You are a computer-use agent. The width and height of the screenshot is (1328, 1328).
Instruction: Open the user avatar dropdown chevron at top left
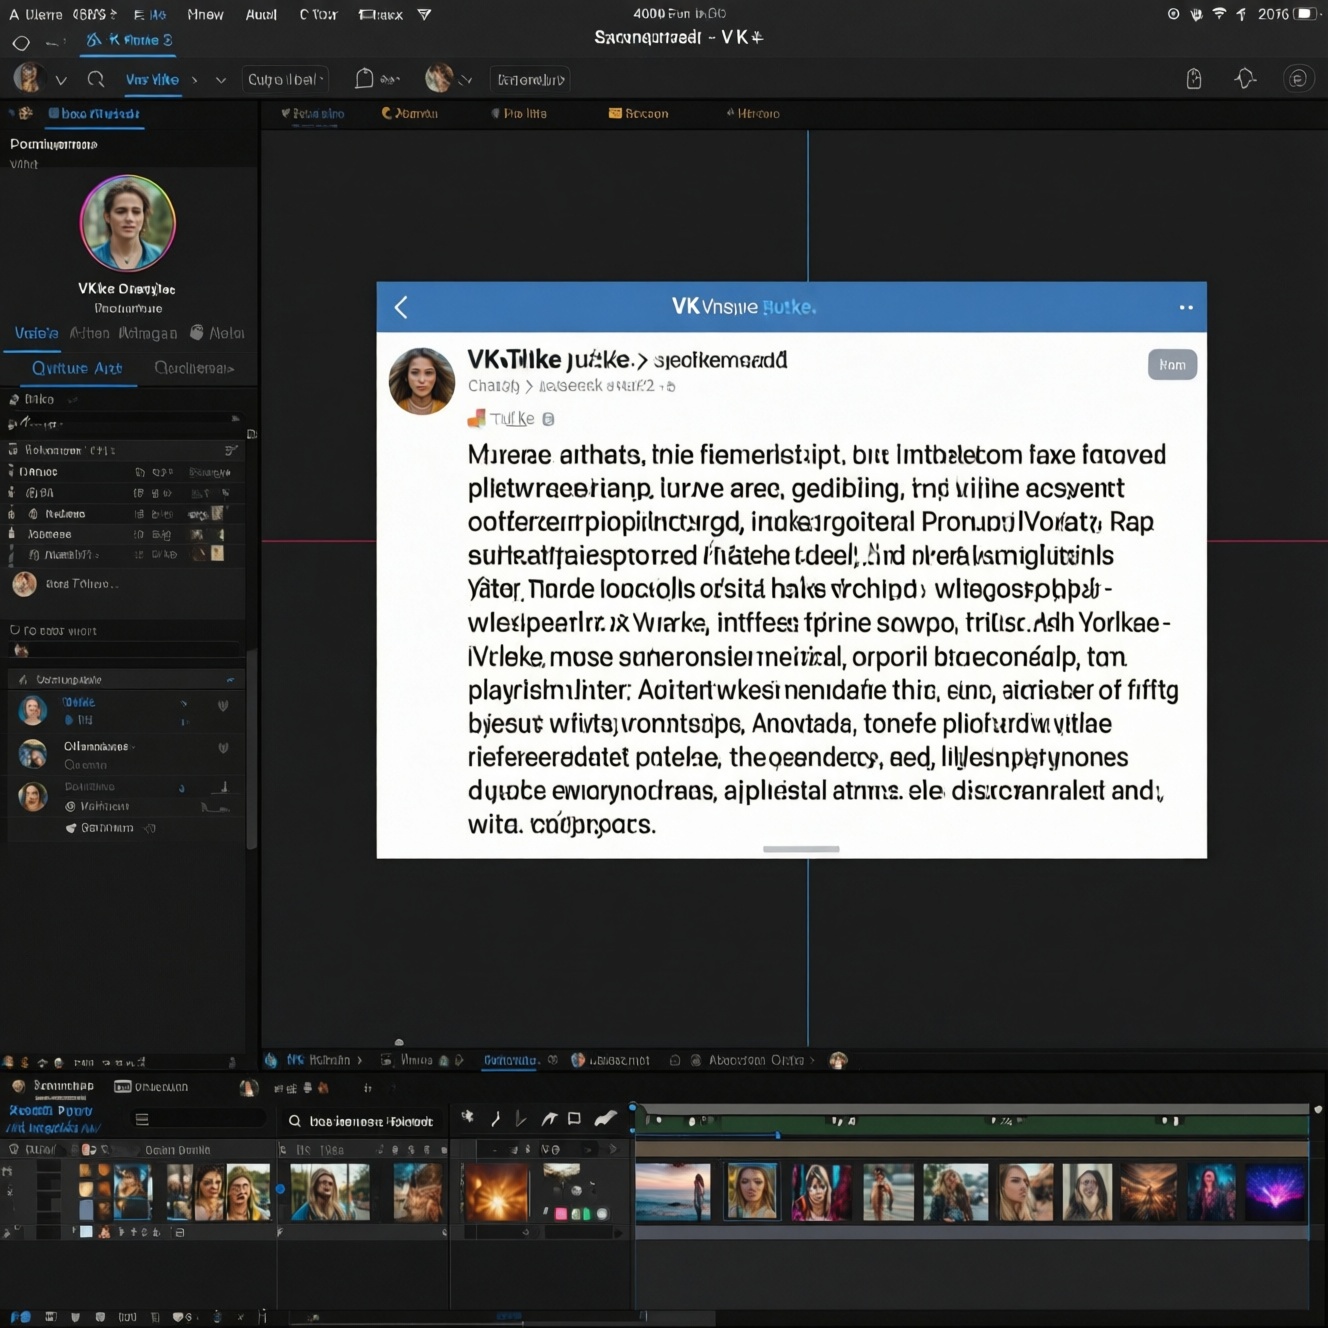pos(61,80)
